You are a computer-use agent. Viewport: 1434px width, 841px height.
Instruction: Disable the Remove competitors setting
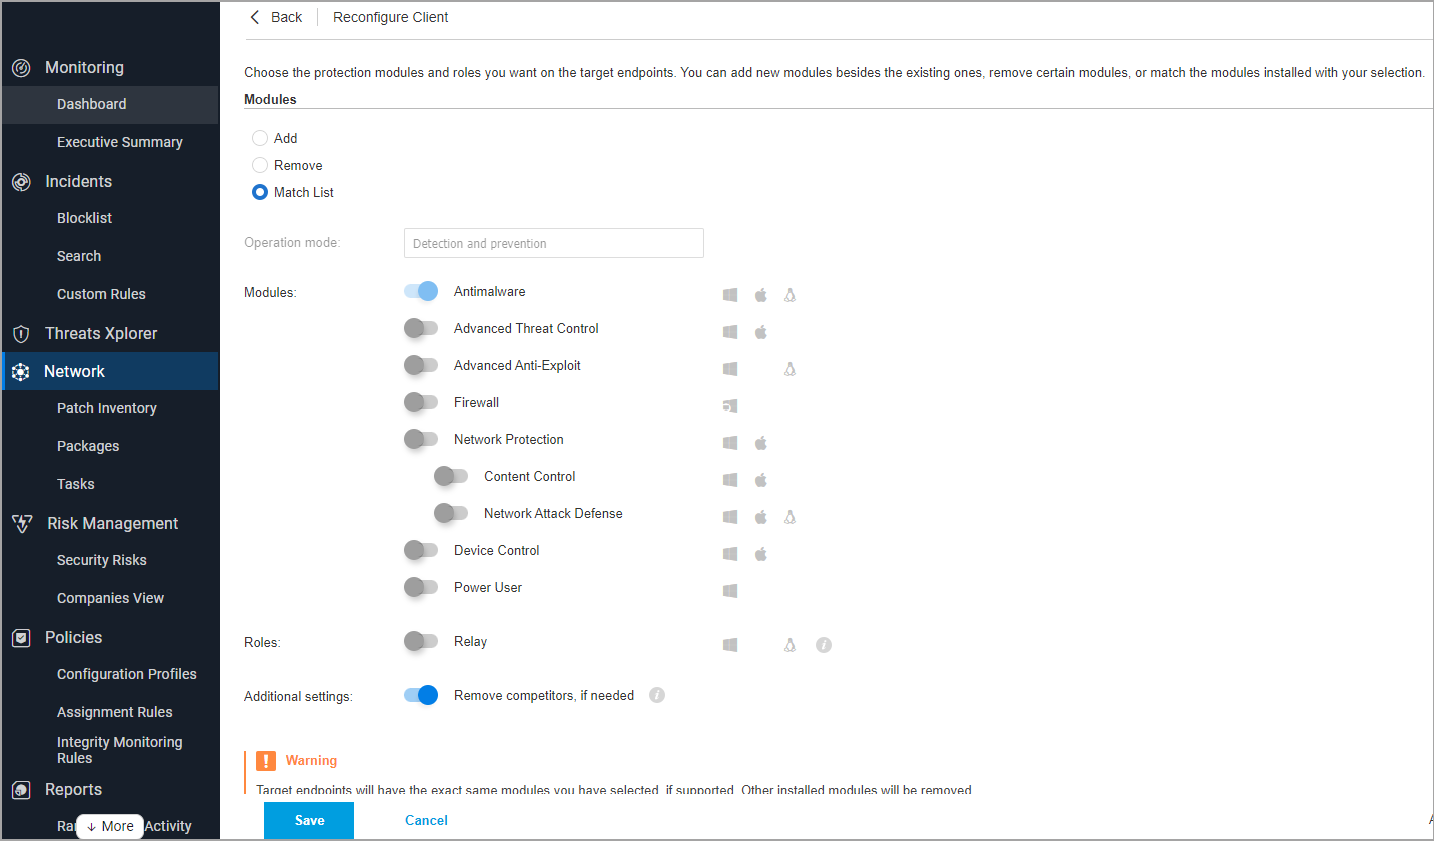coord(421,695)
